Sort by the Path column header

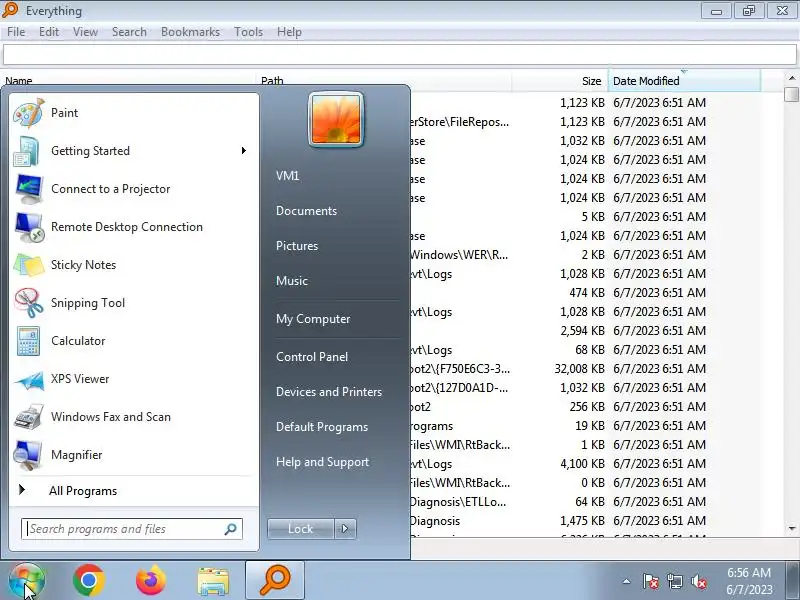(x=384, y=79)
